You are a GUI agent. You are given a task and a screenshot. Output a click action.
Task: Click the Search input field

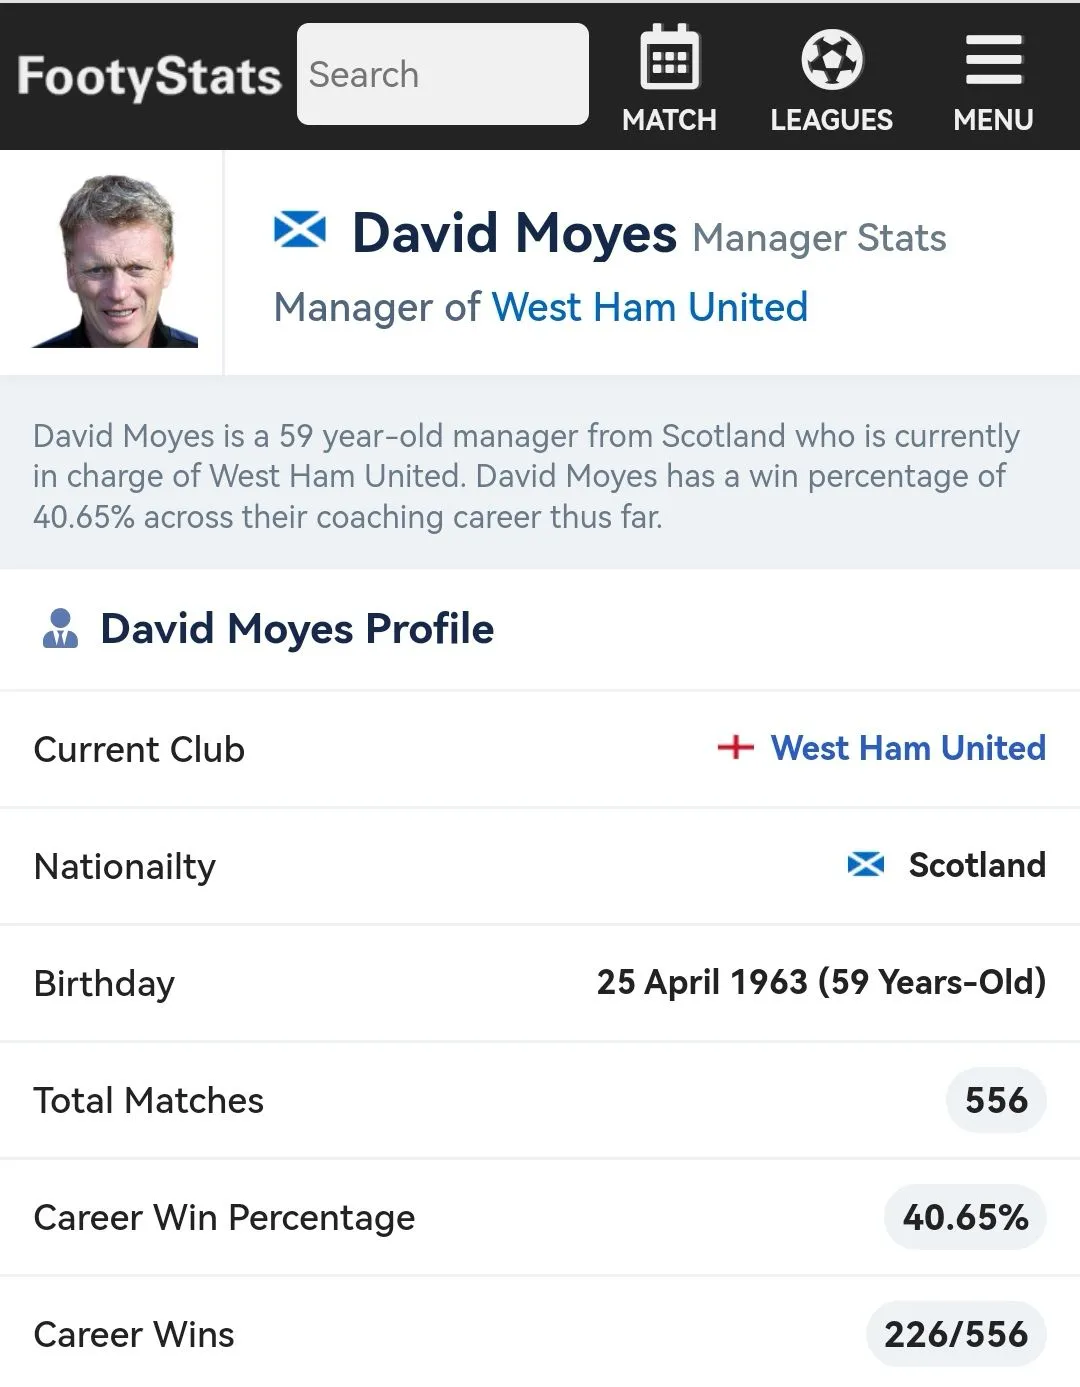click(x=442, y=75)
